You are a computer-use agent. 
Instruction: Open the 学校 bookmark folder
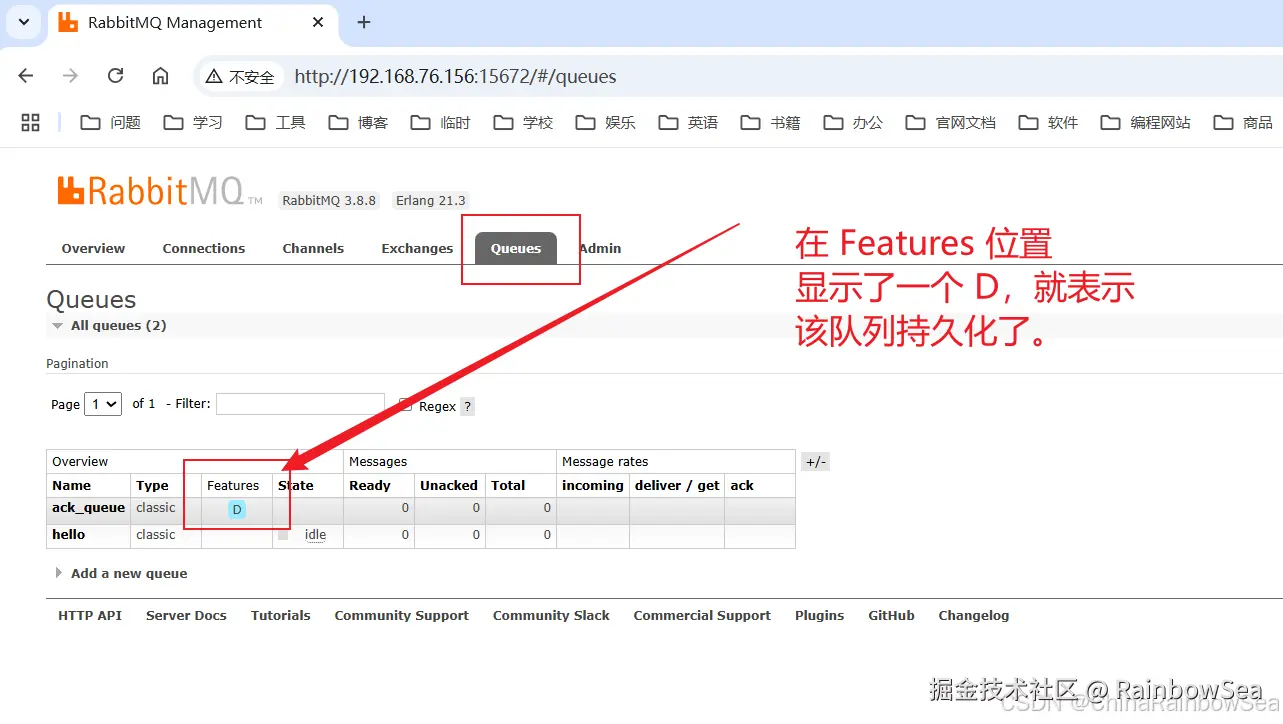523,122
